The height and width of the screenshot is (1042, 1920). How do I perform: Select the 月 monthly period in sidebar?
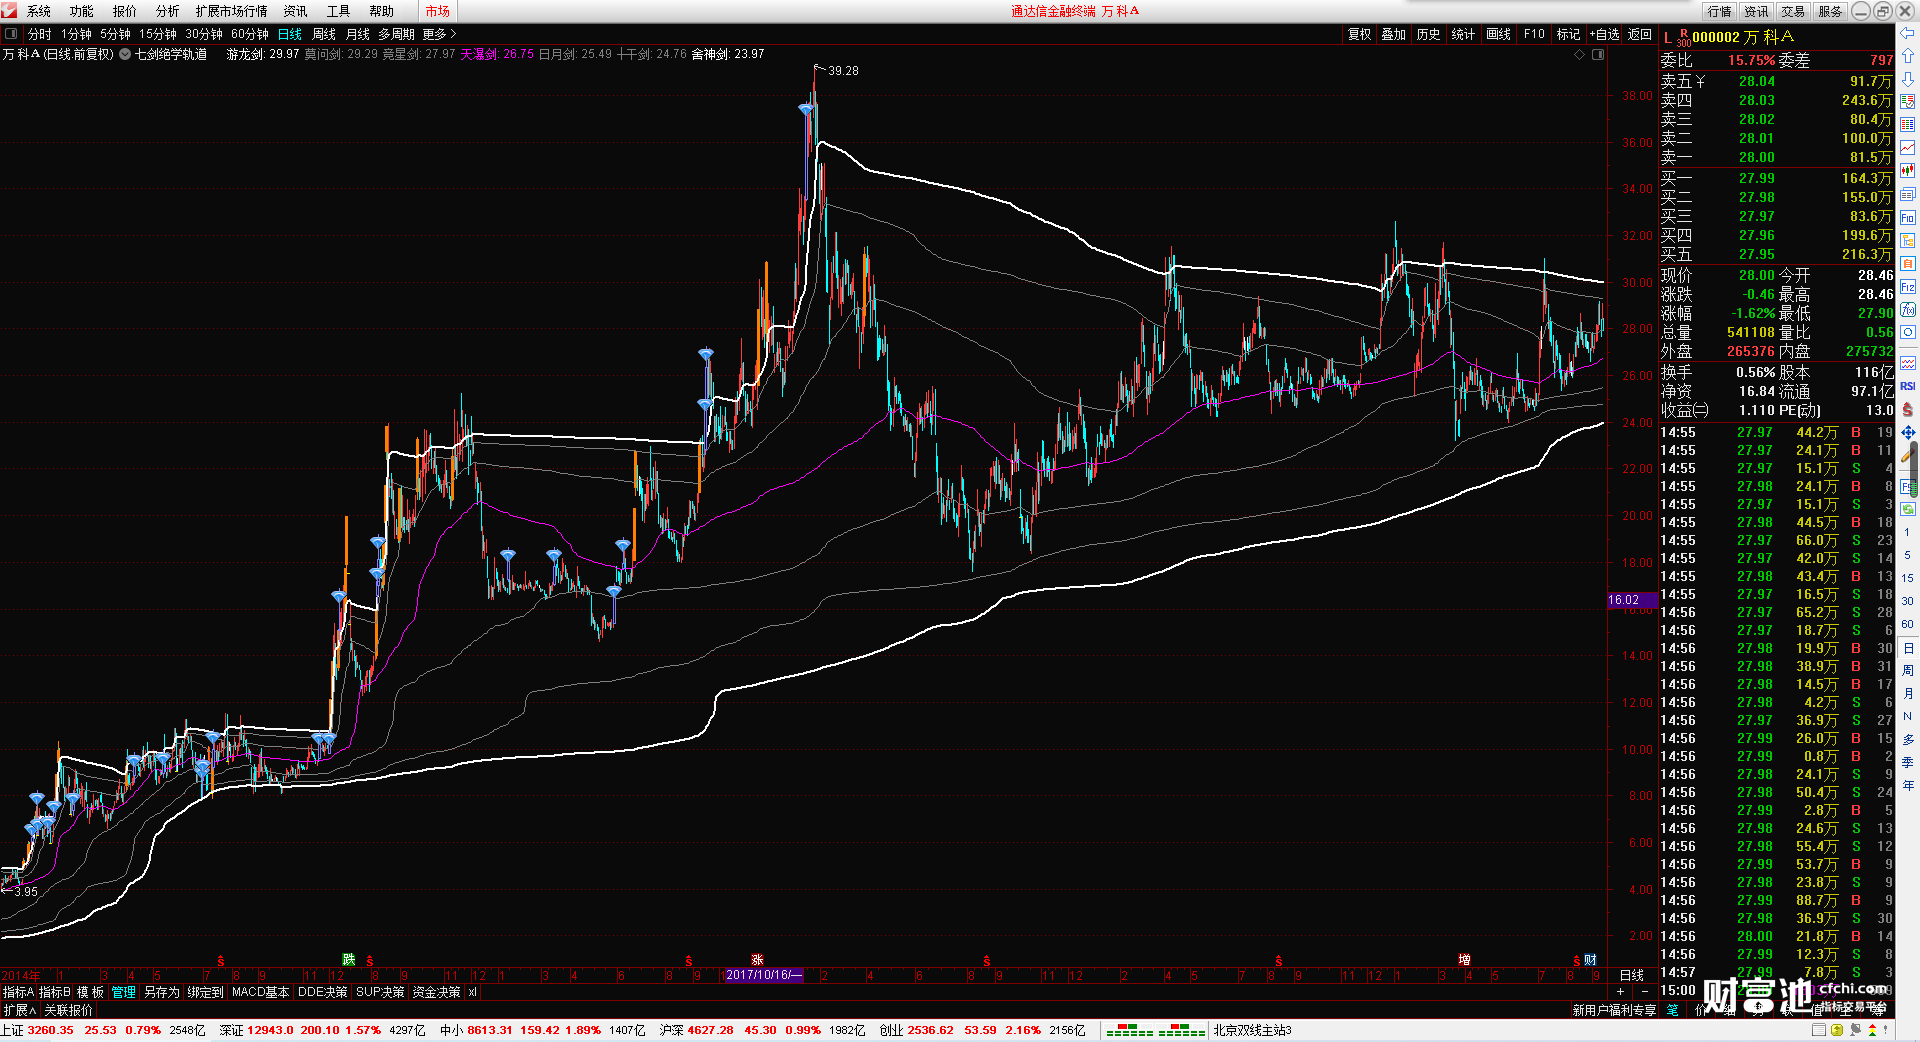(x=1907, y=693)
